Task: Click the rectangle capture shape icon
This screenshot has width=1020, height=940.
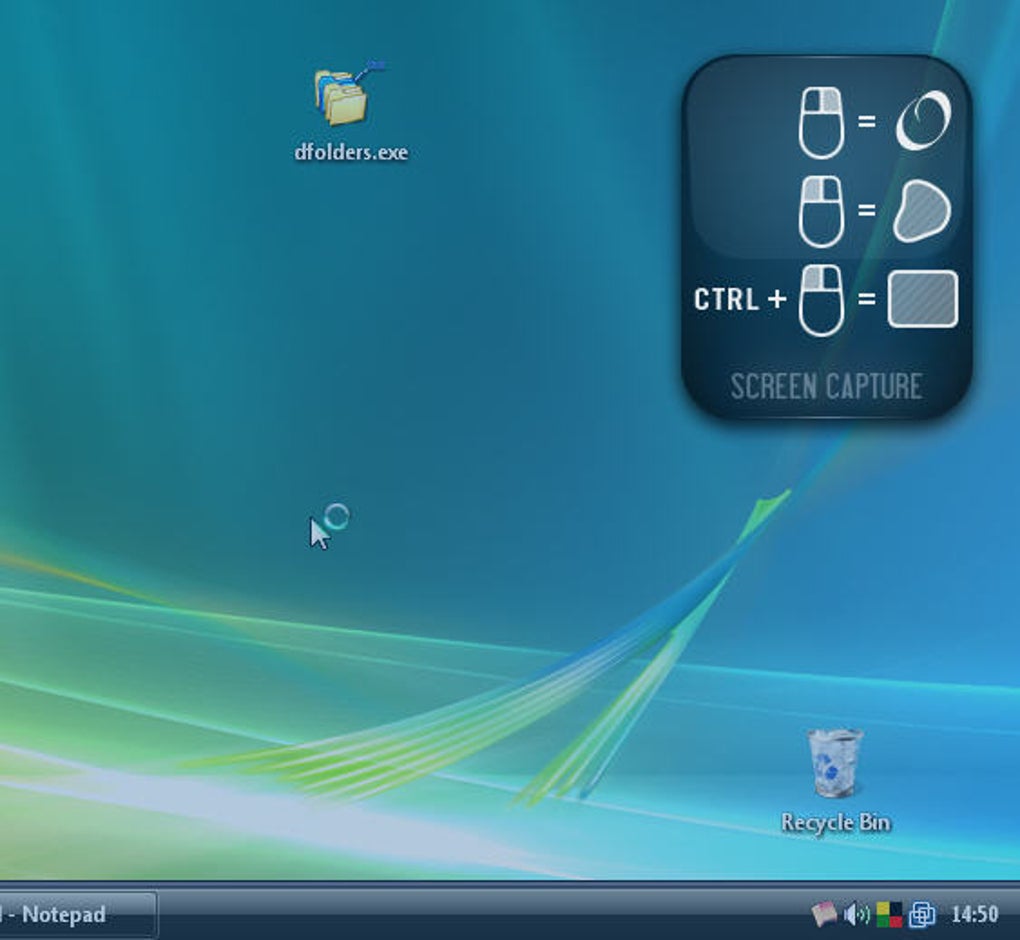Action: [x=922, y=299]
